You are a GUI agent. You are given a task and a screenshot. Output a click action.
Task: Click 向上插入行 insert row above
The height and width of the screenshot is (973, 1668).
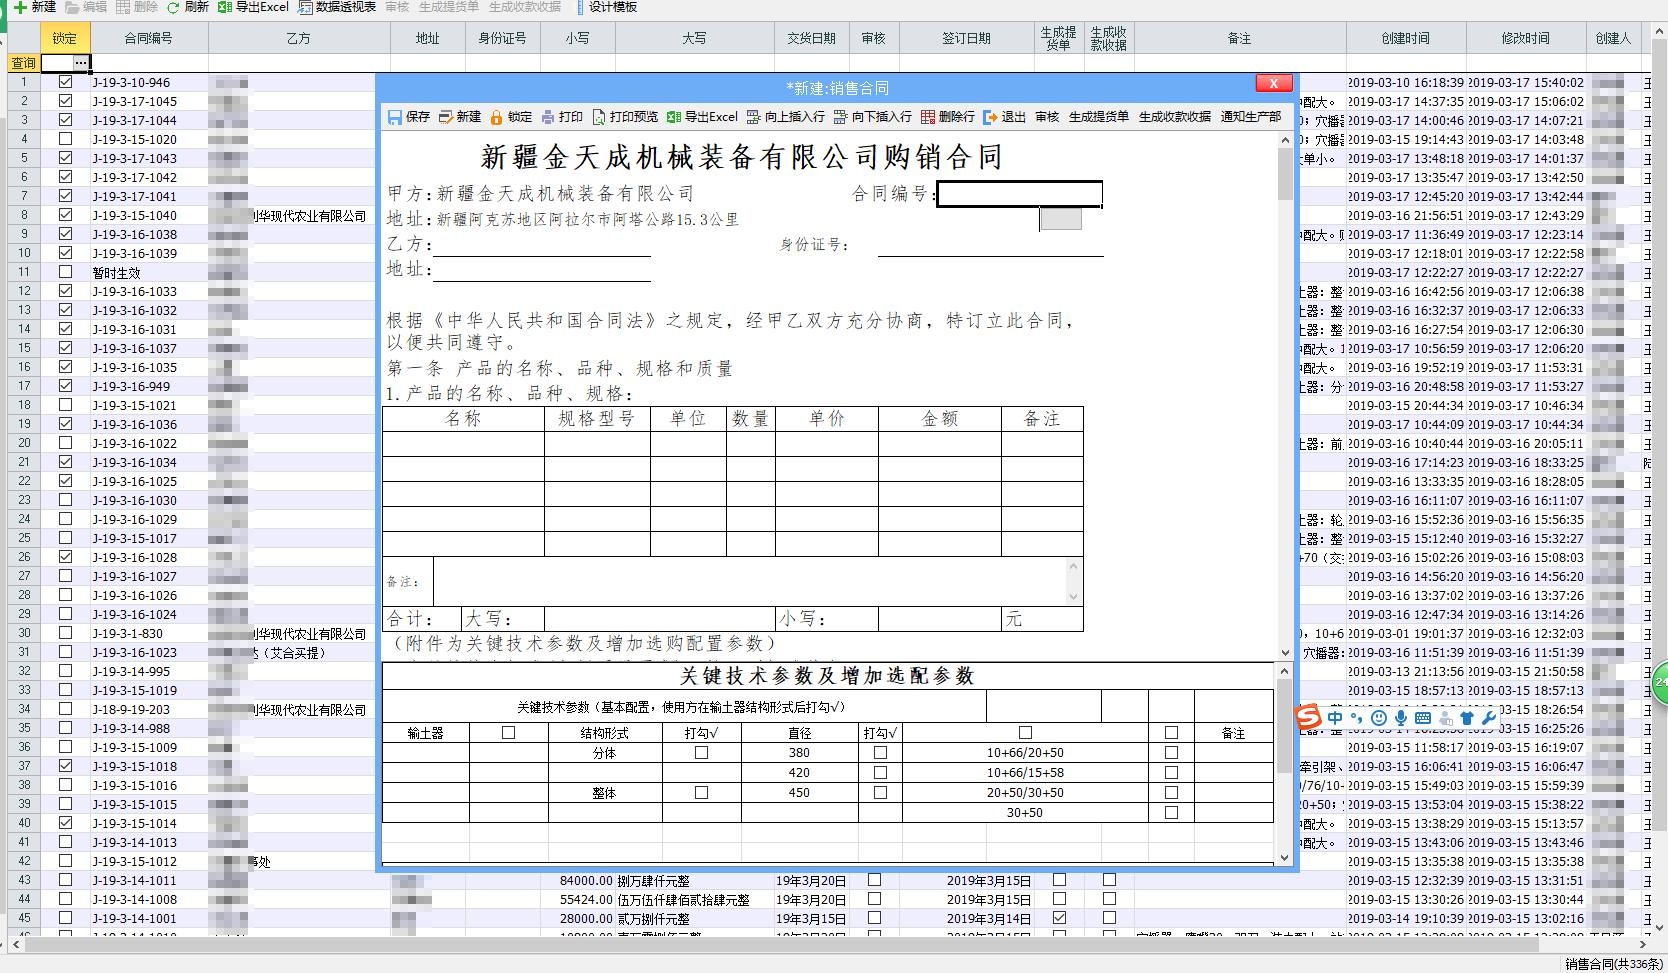click(786, 117)
